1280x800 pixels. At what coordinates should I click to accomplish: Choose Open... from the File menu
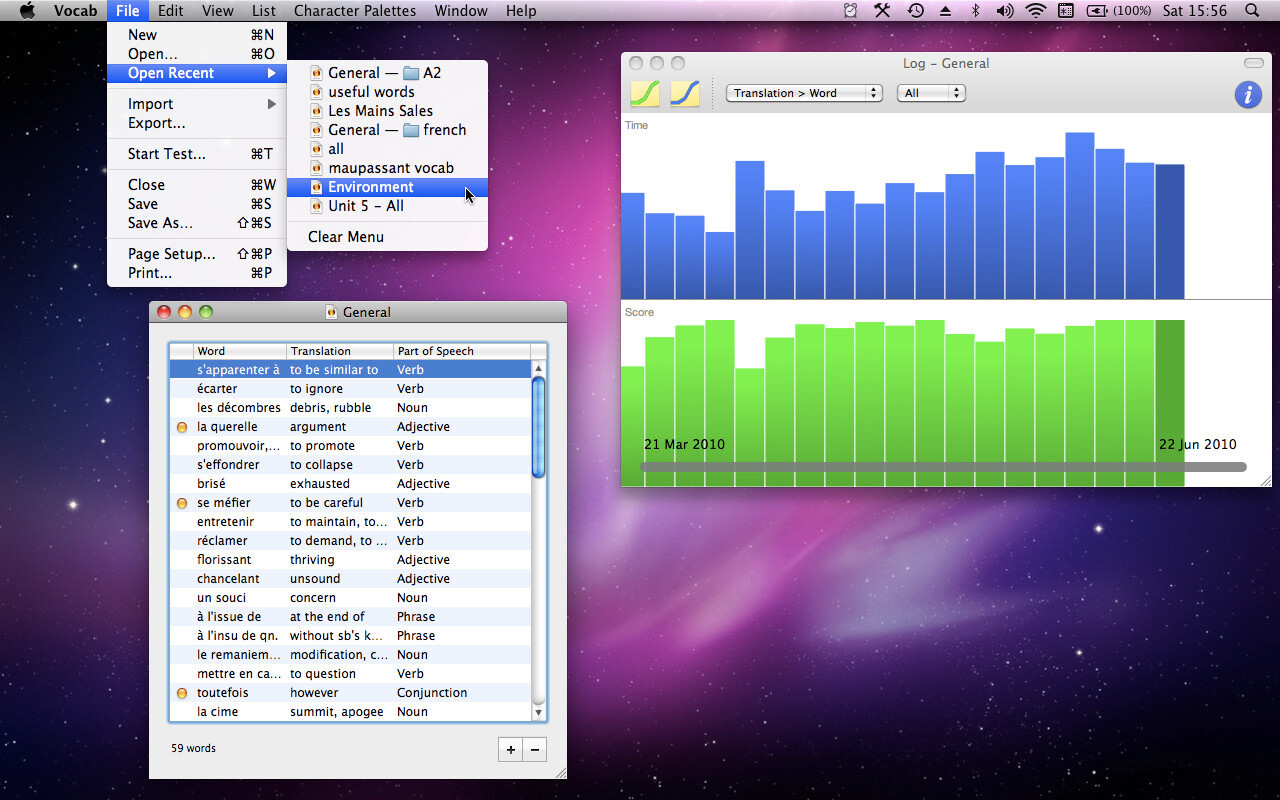(x=197, y=54)
